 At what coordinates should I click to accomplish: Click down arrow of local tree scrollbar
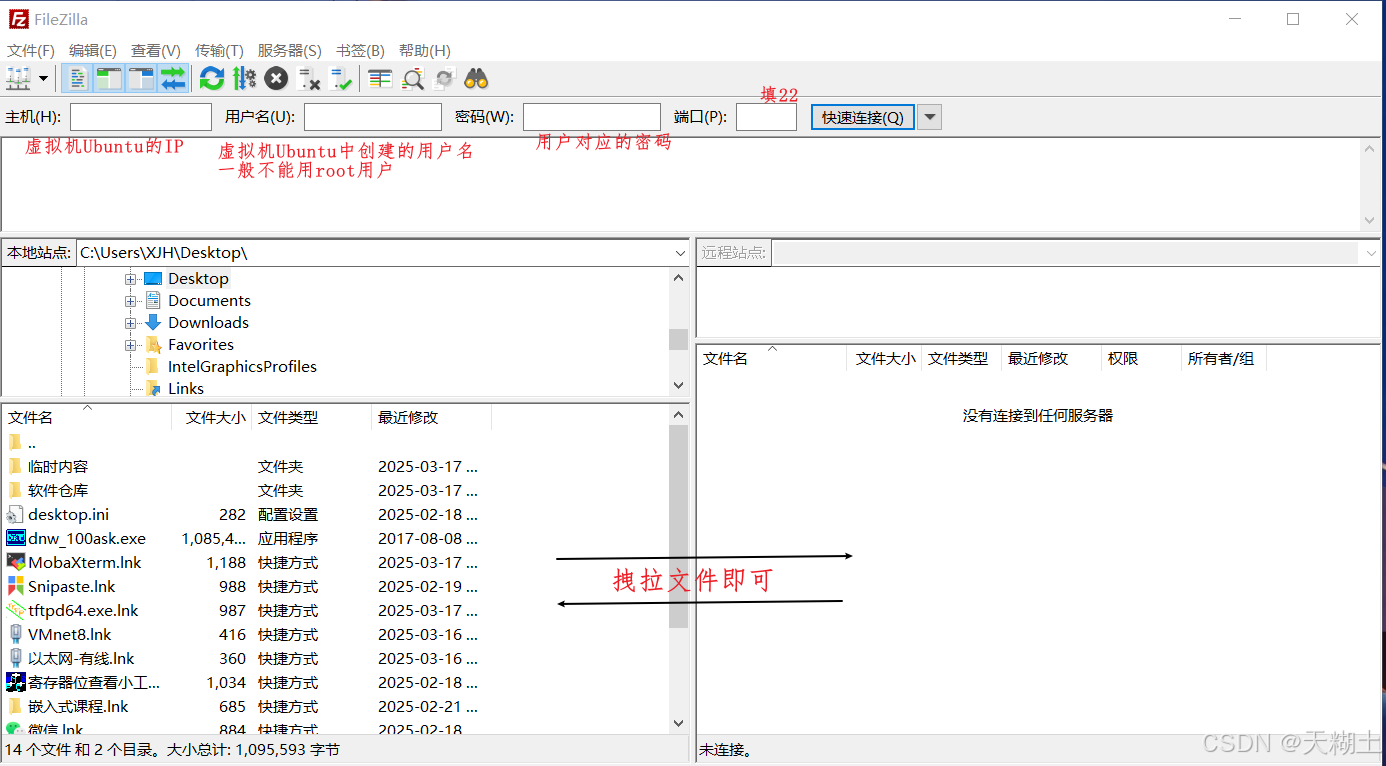pos(679,385)
